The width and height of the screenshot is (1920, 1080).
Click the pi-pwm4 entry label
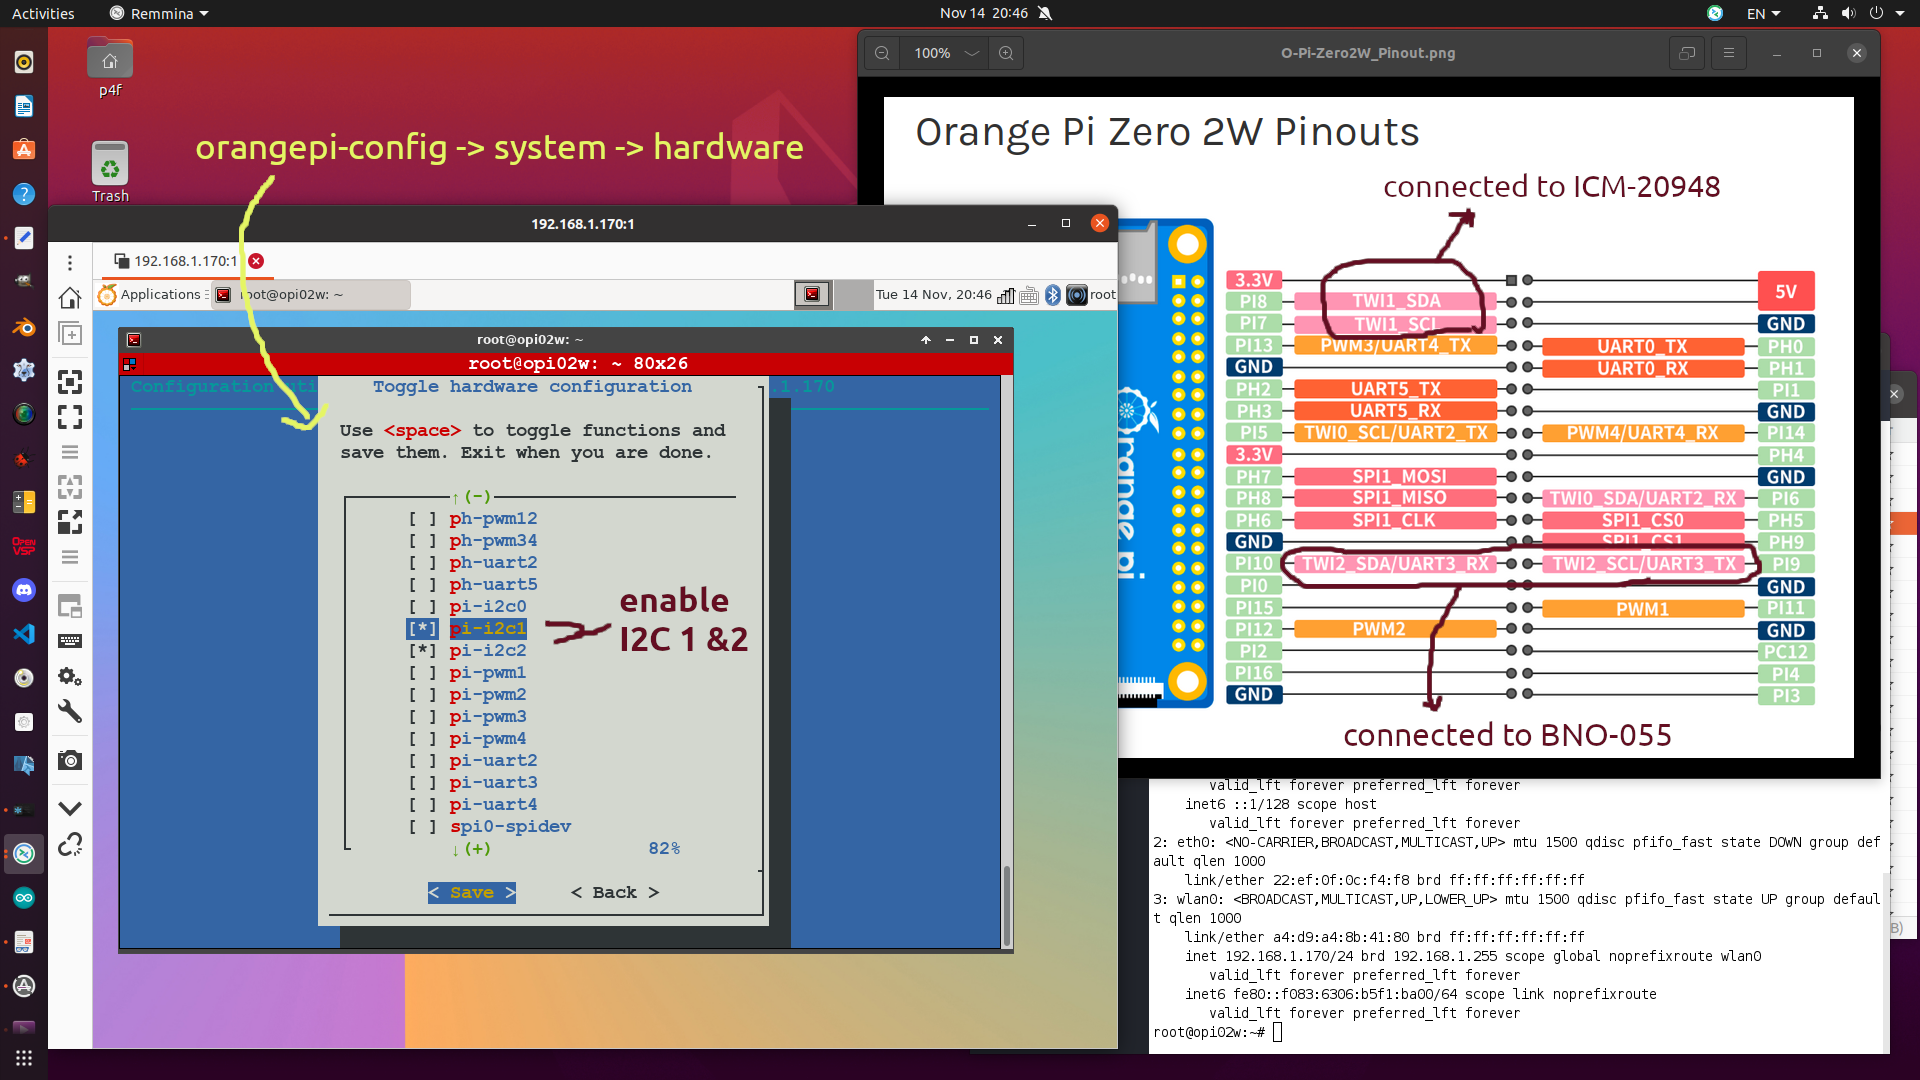[488, 739]
